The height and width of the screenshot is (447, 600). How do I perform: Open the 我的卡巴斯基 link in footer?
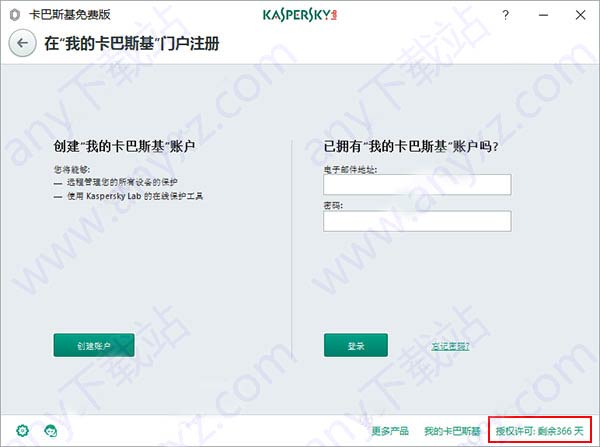pos(452,431)
